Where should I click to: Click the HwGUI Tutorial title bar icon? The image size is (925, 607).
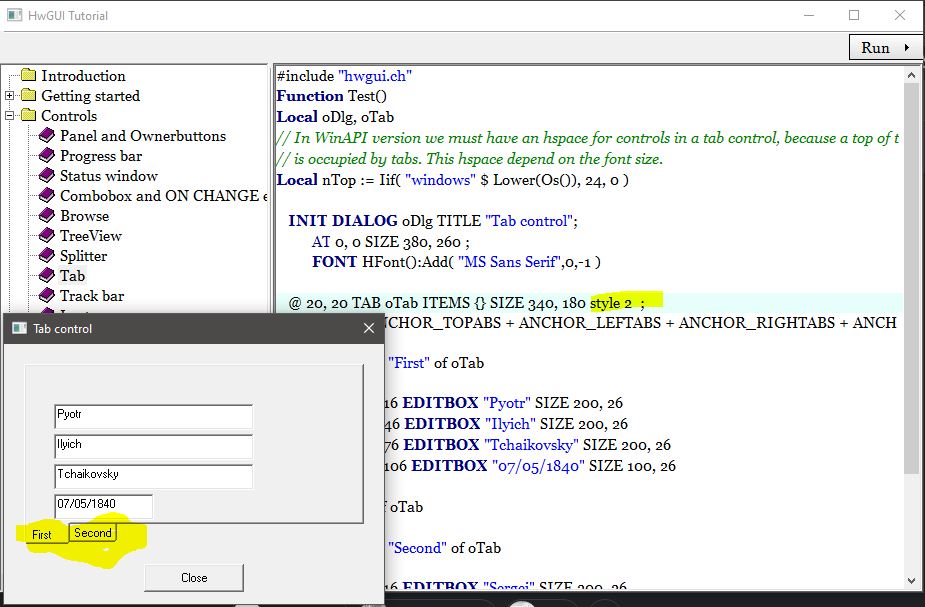pos(15,16)
